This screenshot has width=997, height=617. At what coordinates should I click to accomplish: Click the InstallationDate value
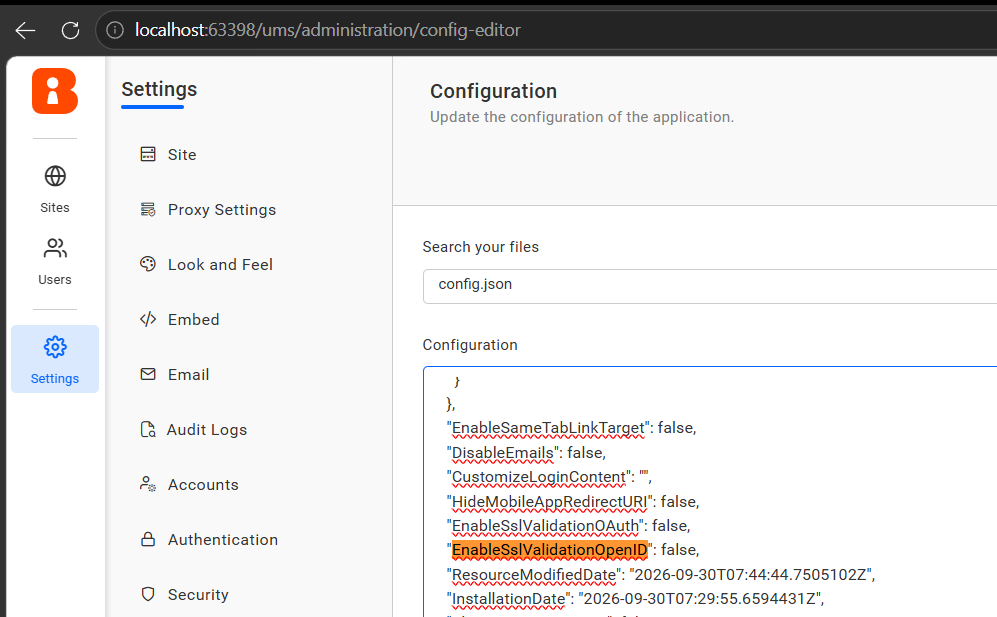pyautogui.click(x=699, y=599)
